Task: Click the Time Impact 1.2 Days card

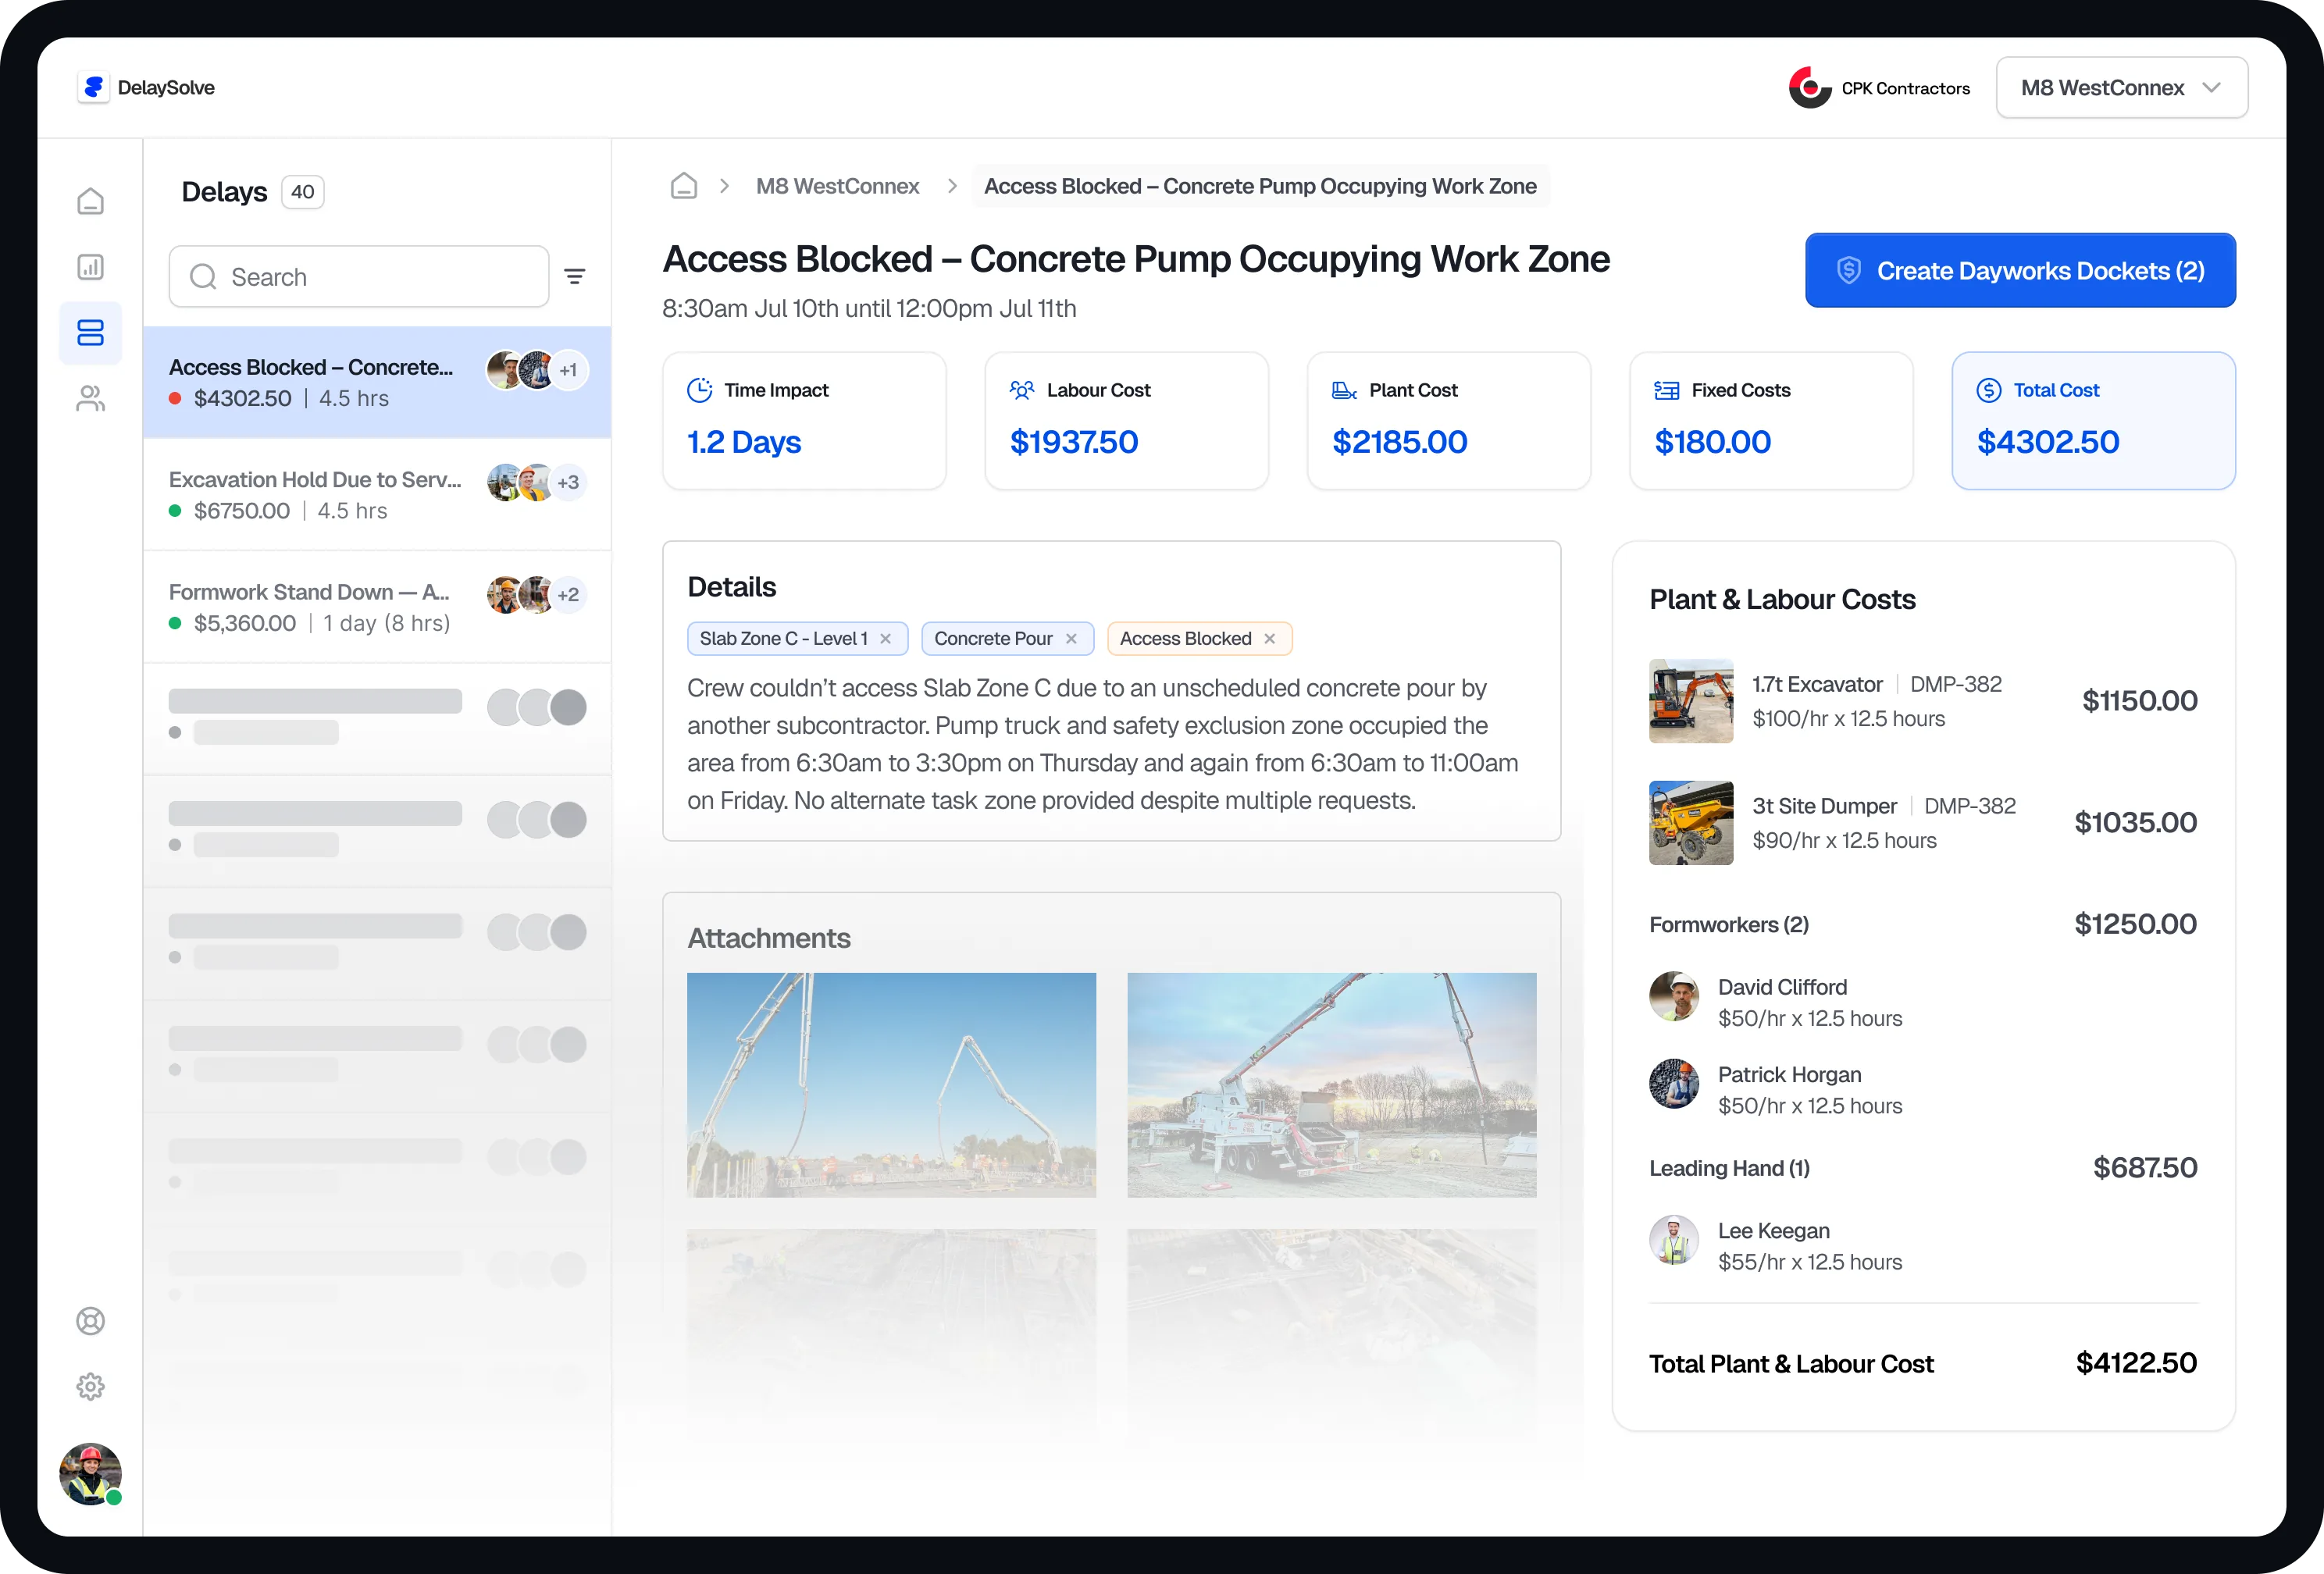Action: point(804,421)
